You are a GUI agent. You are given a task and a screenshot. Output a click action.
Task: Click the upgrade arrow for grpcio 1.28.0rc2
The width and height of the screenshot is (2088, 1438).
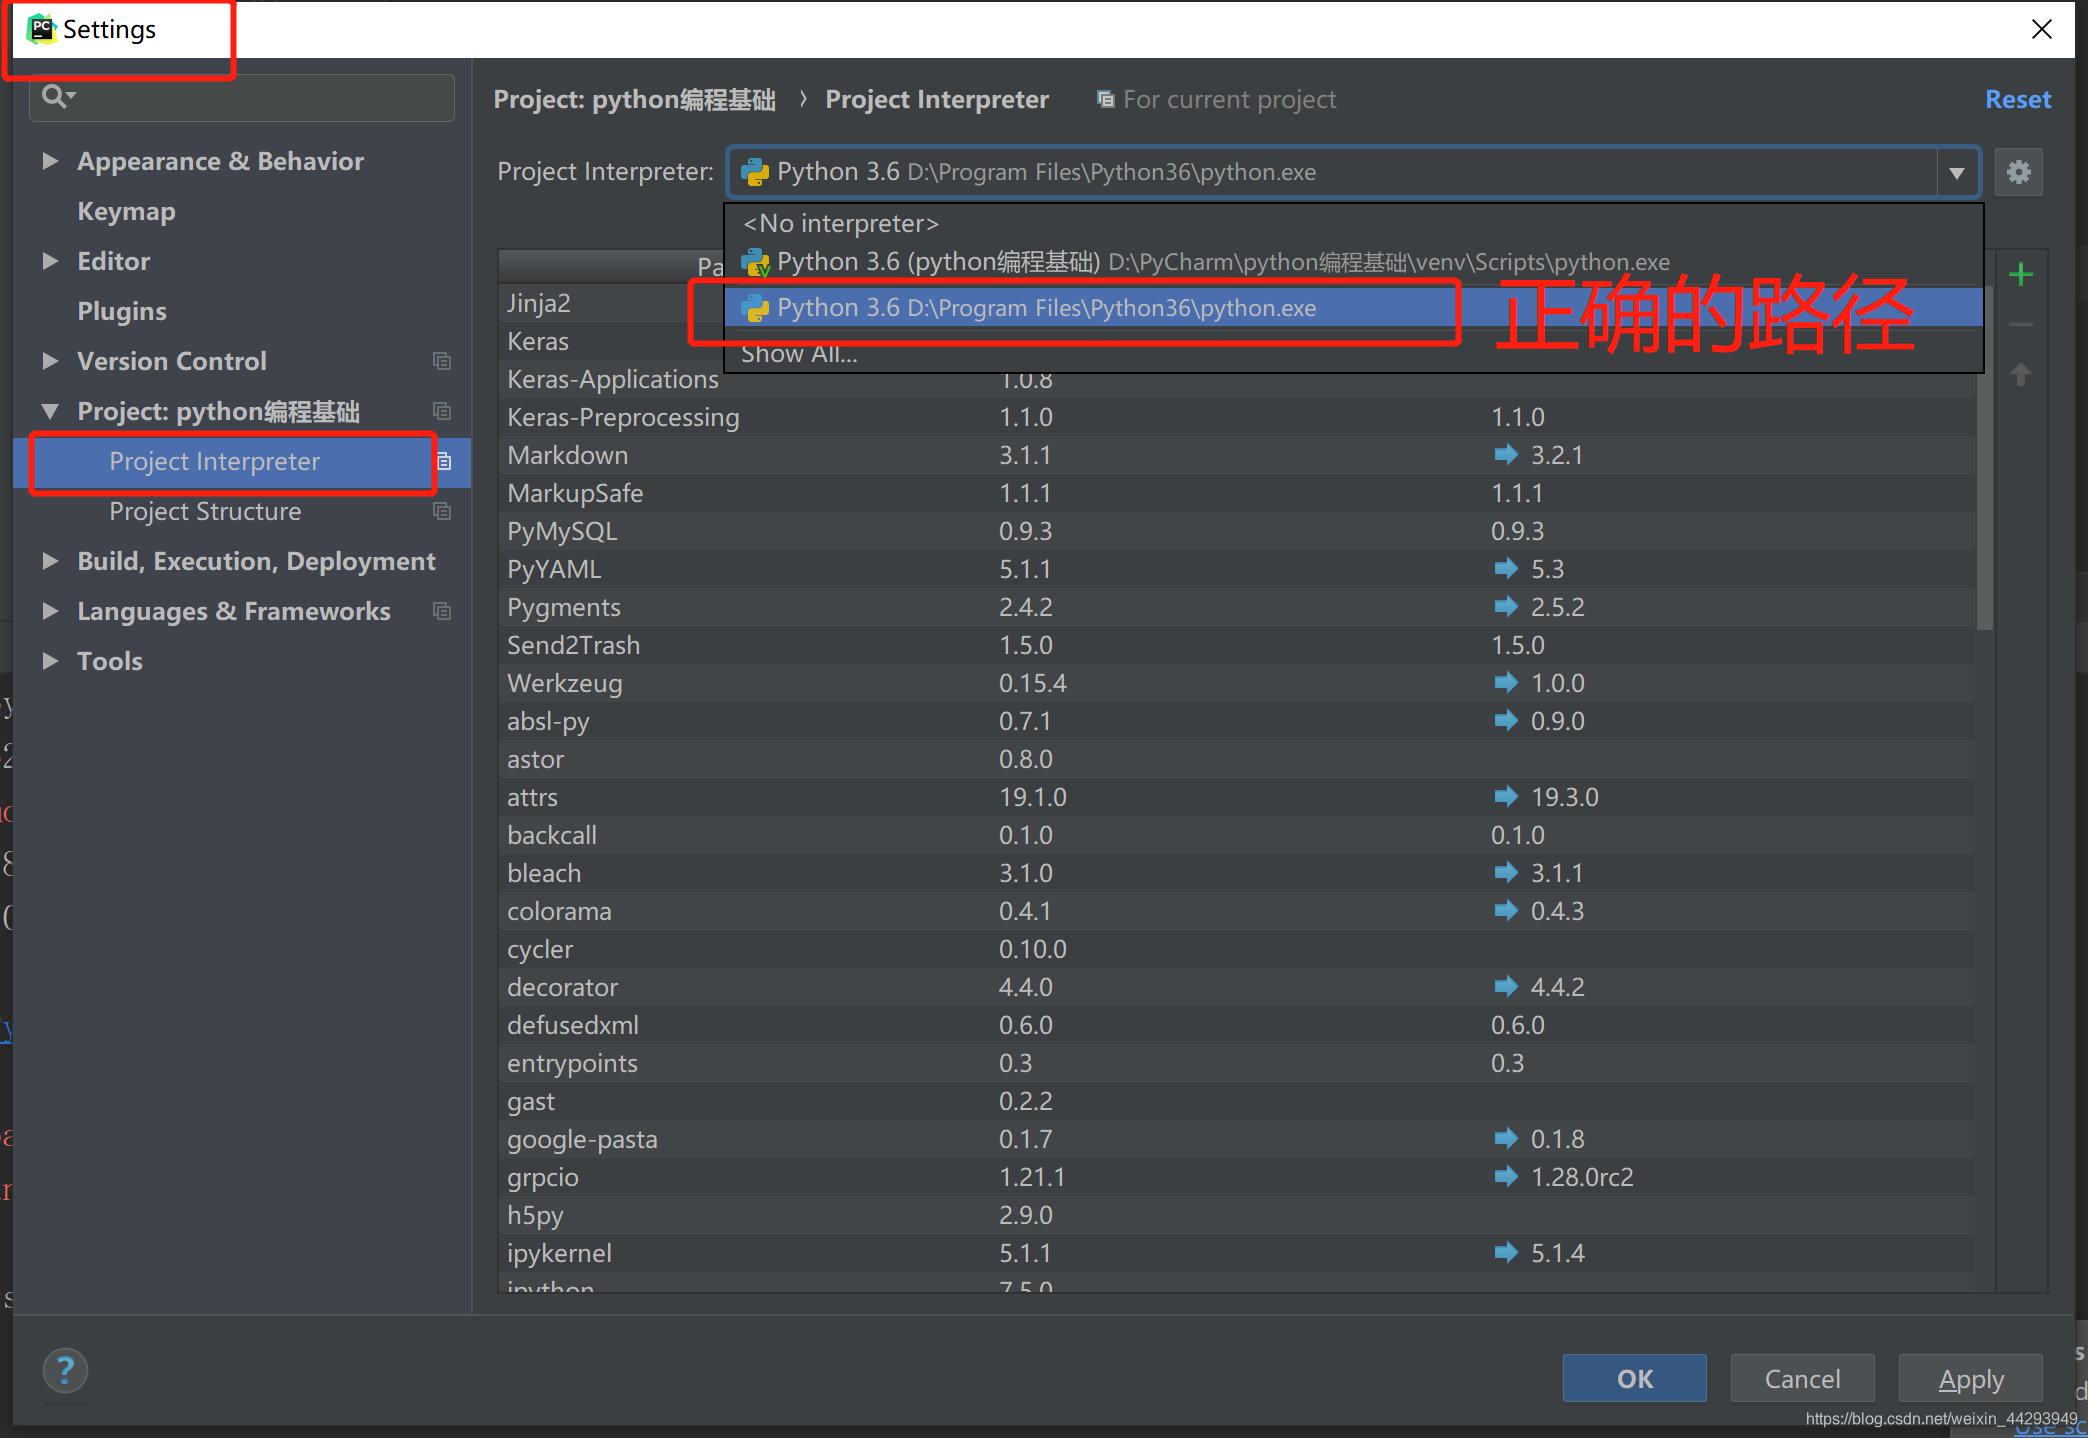click(1506, 1177)
